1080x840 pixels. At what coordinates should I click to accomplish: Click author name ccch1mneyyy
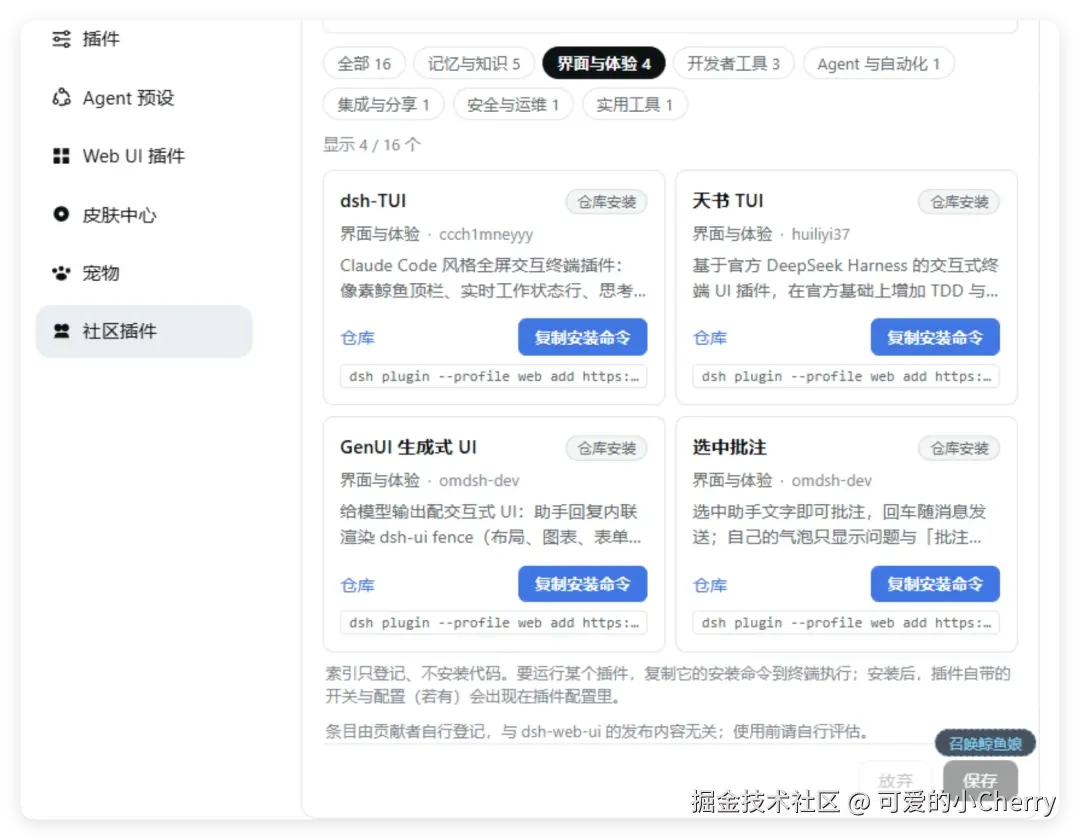tap(486, 235)
